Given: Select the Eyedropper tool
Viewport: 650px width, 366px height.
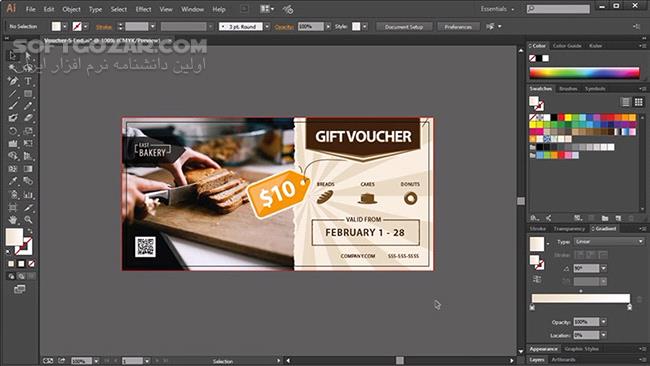Looking at the screenshot, I should tap(13, 182).
